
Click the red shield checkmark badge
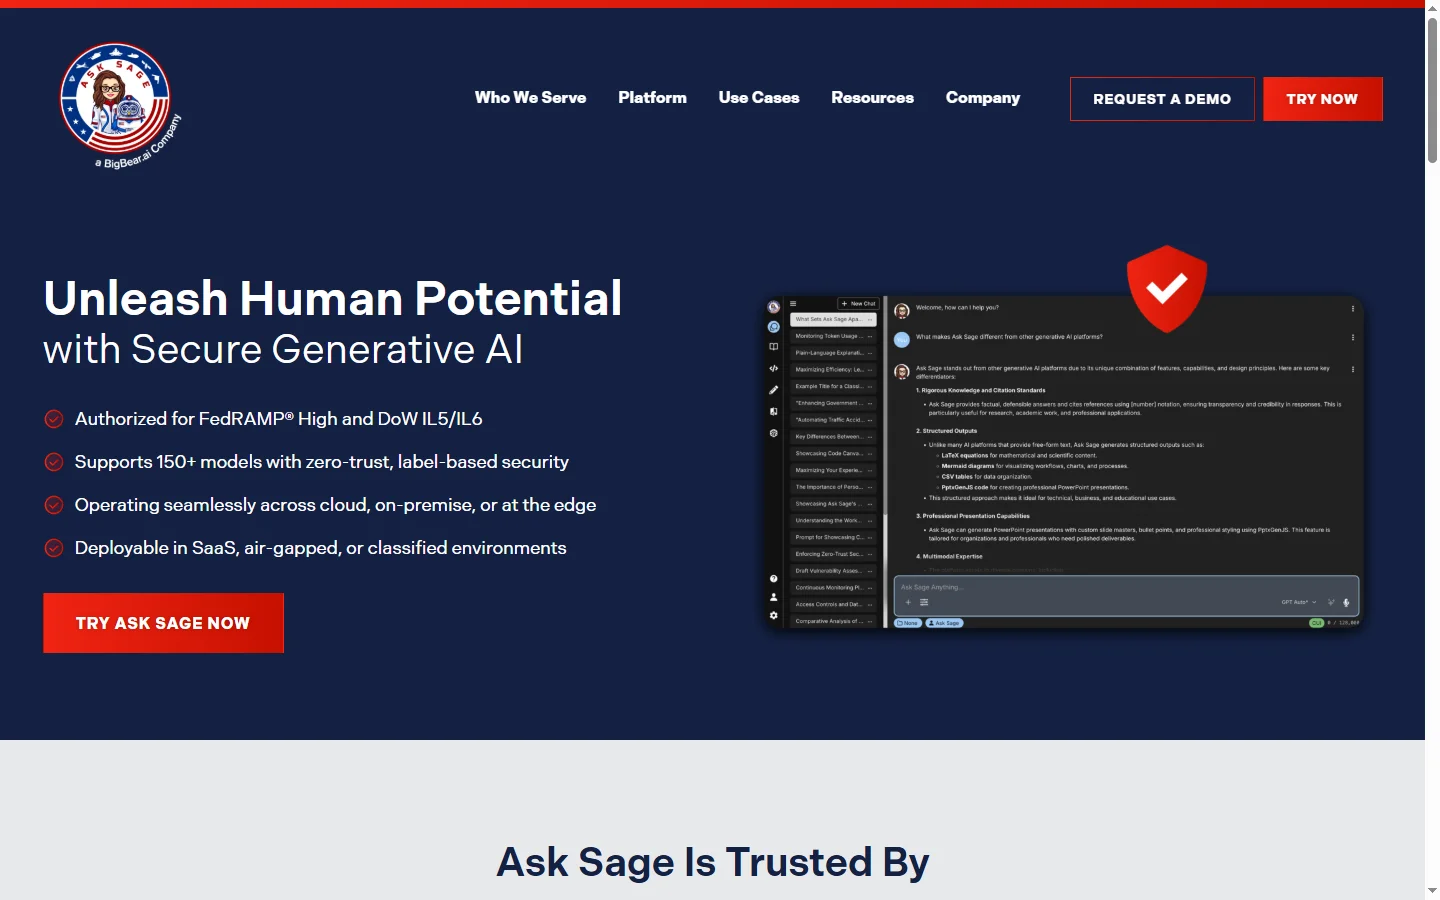pyautogui.click(x=1167, y=288)
